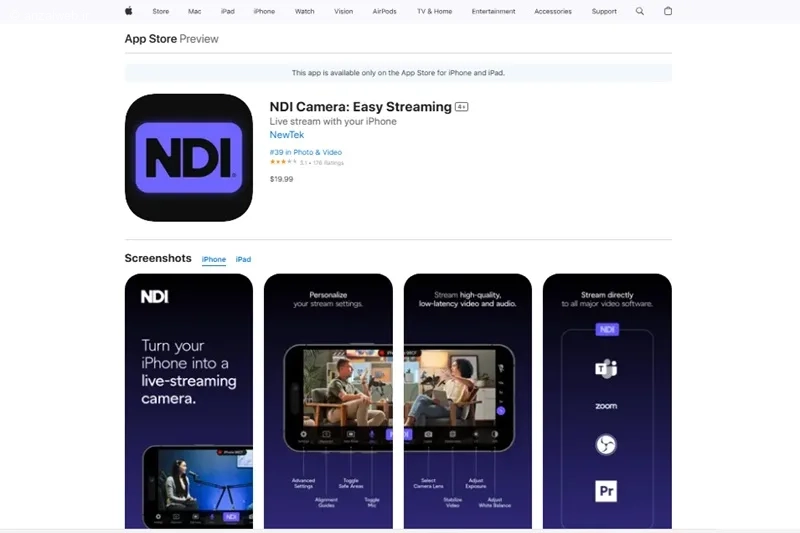Switch to iPad screenshots tab
800x533 pixels.
point(243,259)
